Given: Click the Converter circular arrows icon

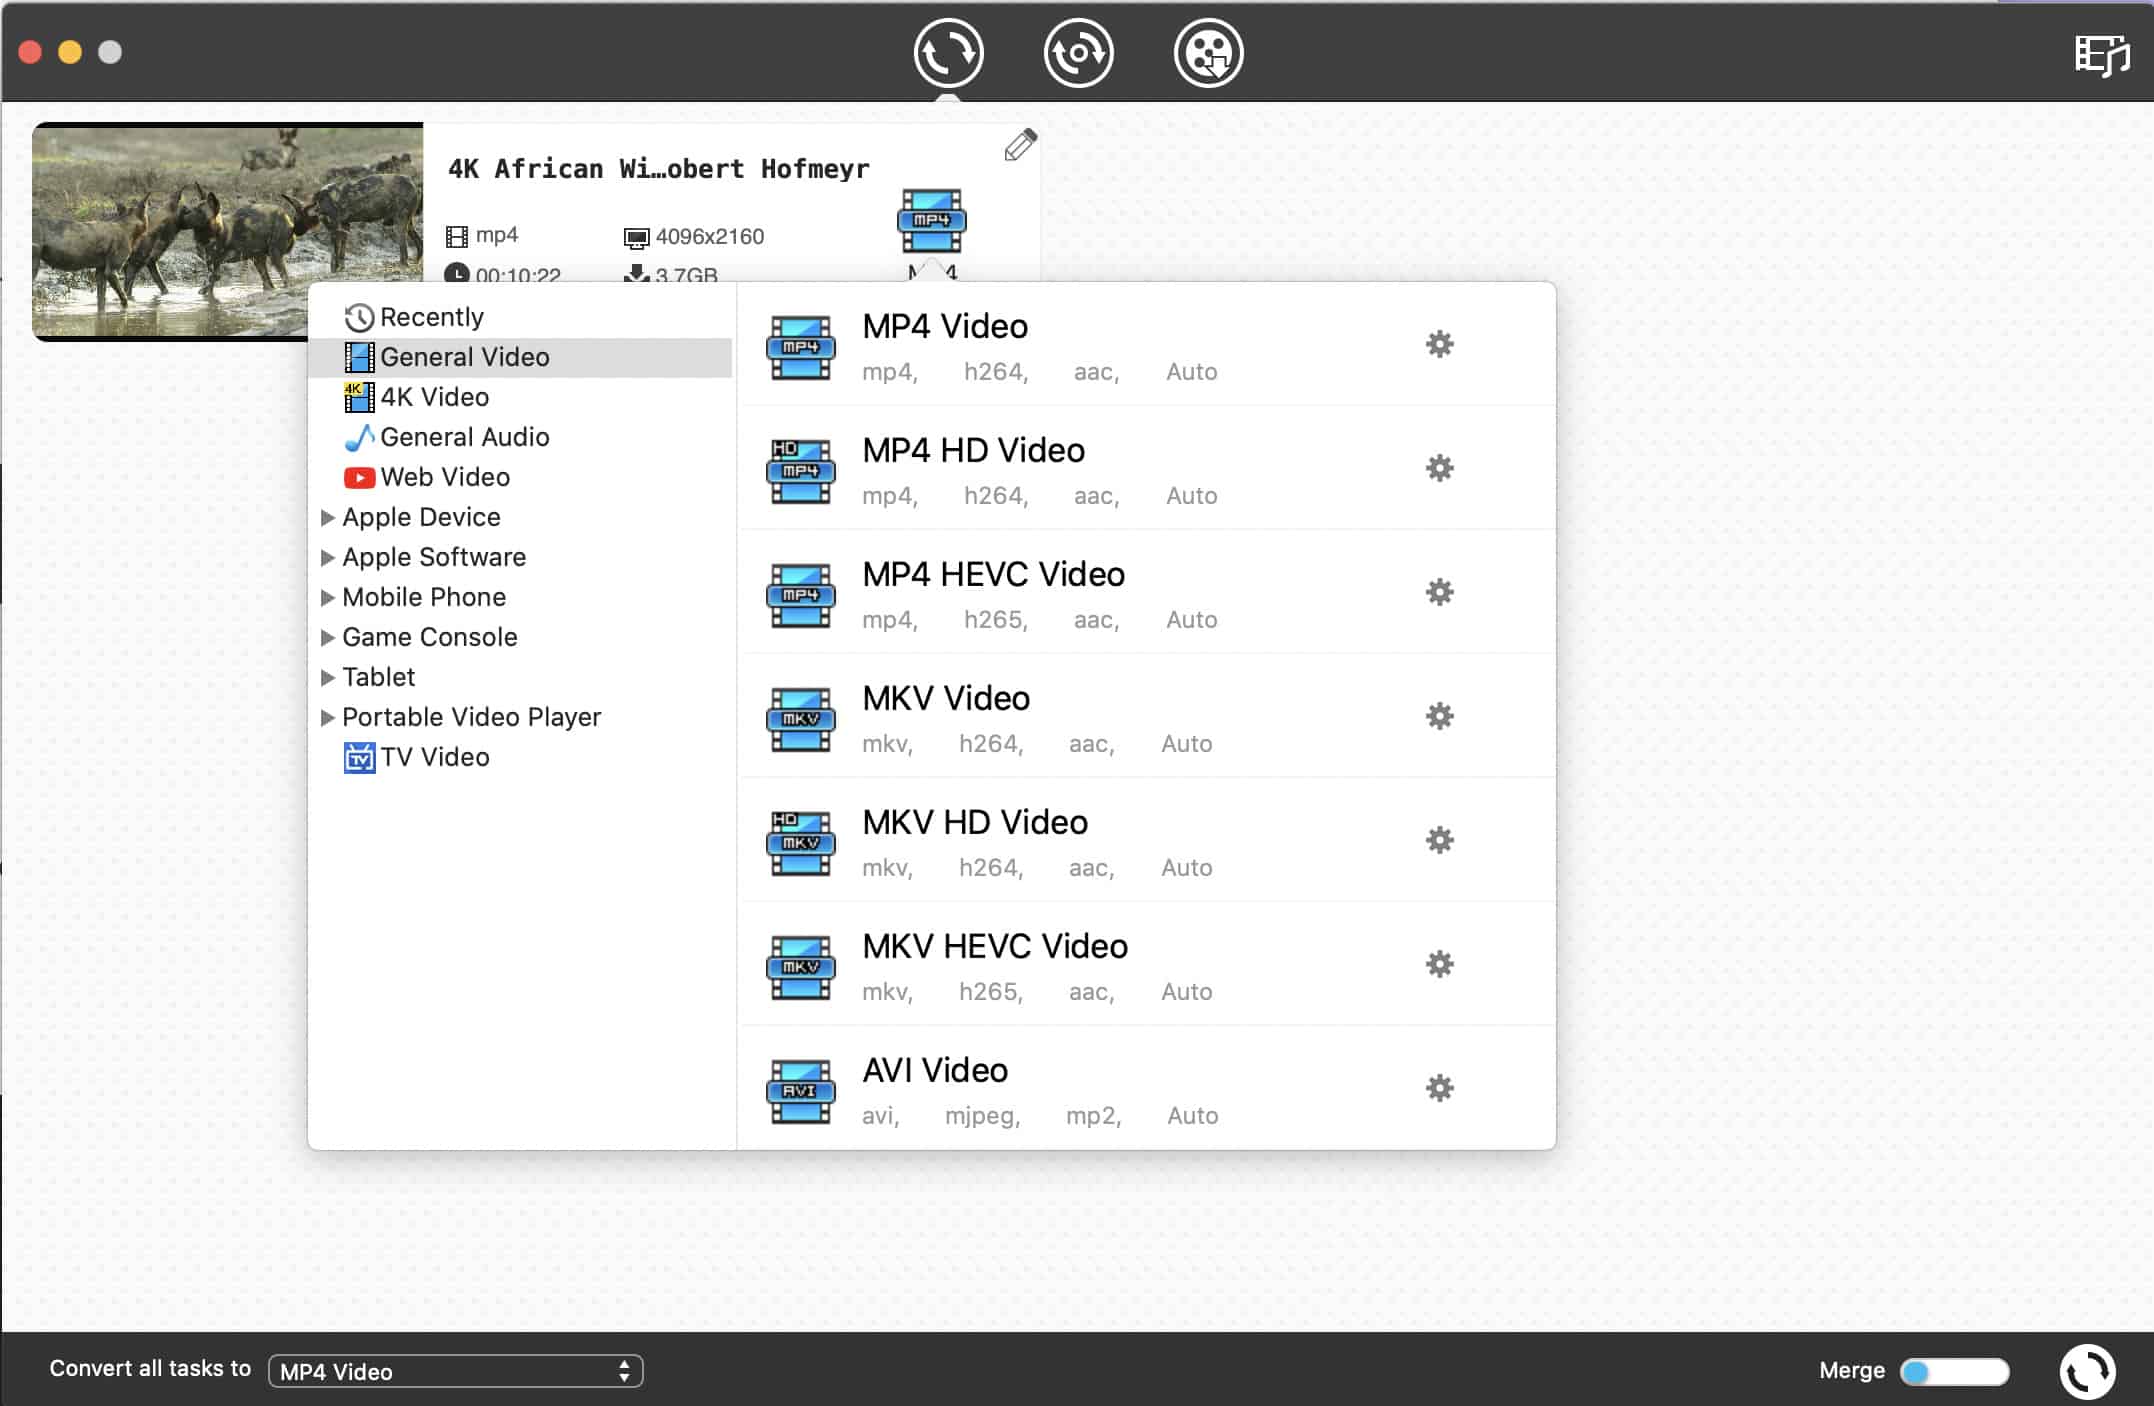Looking at the screenshot, I should [948, 53].
